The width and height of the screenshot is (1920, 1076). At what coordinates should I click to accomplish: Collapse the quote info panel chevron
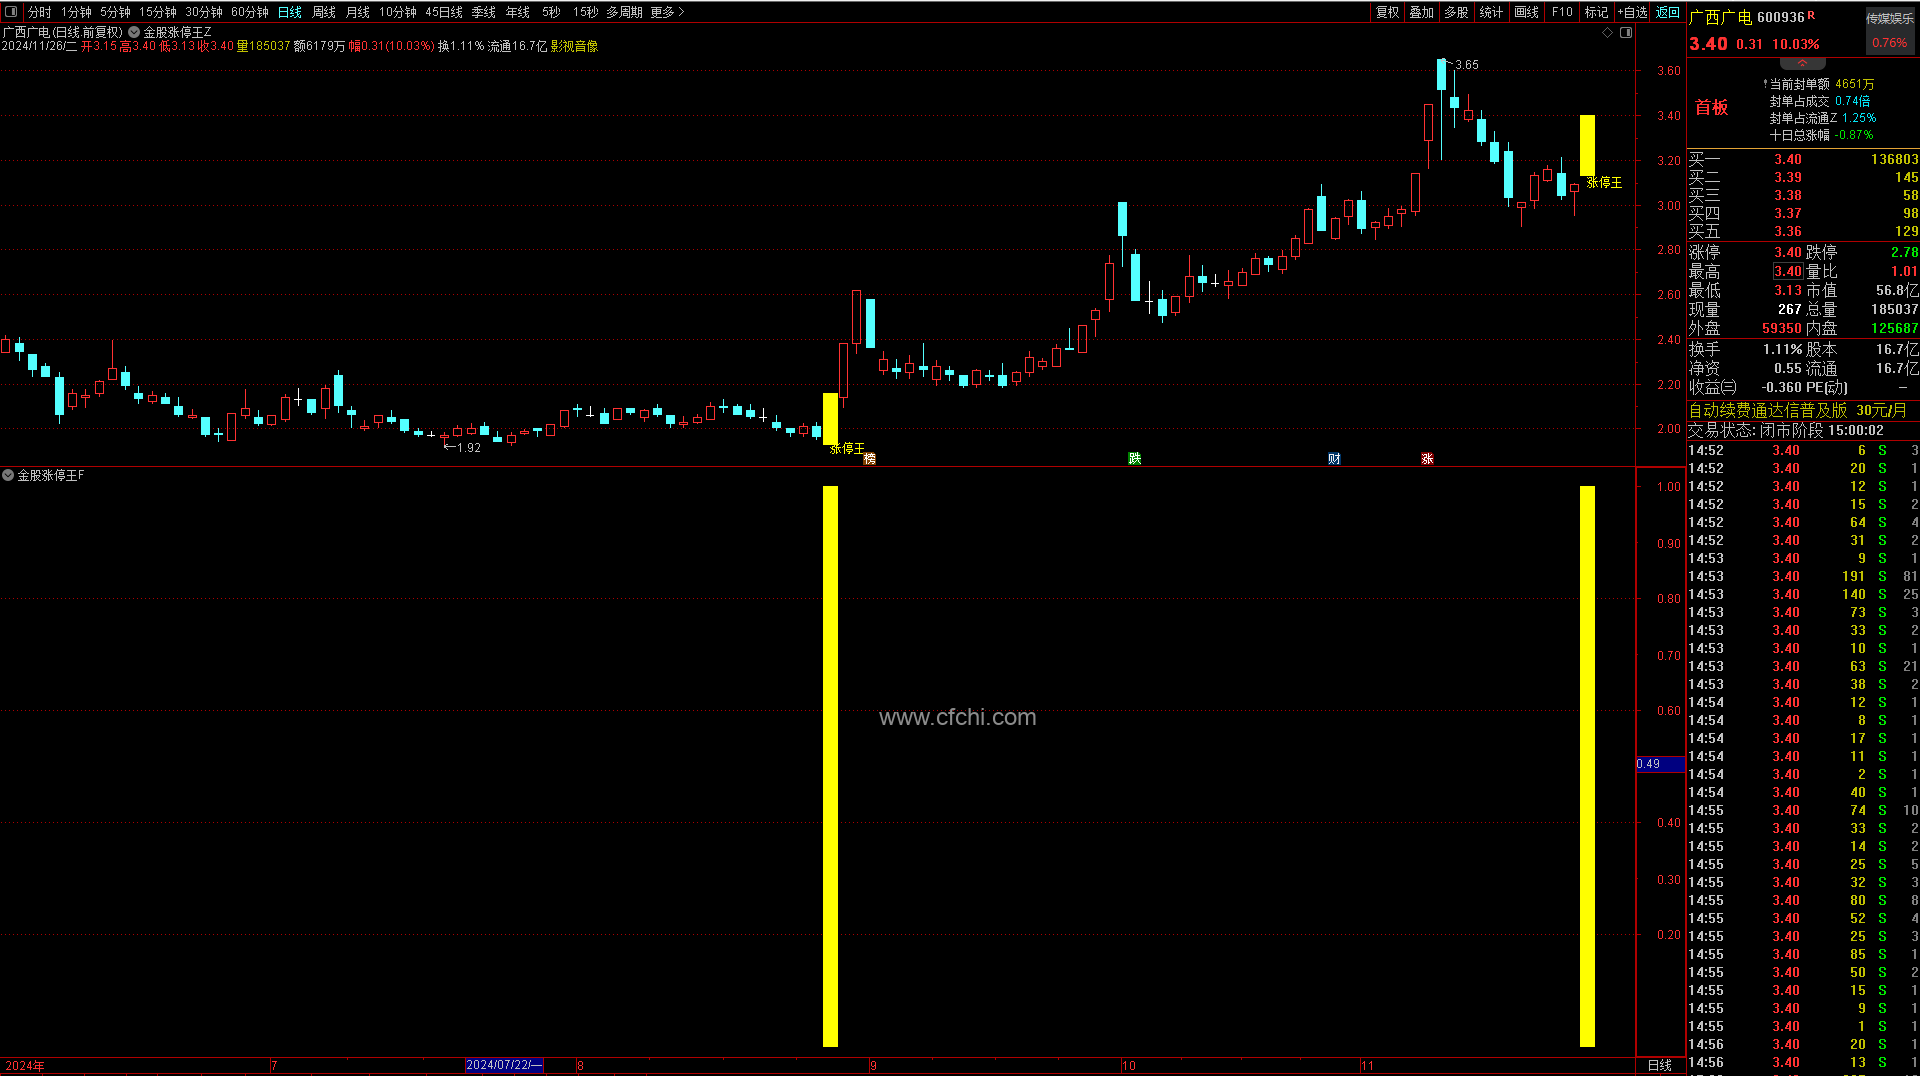(1802, 63)
